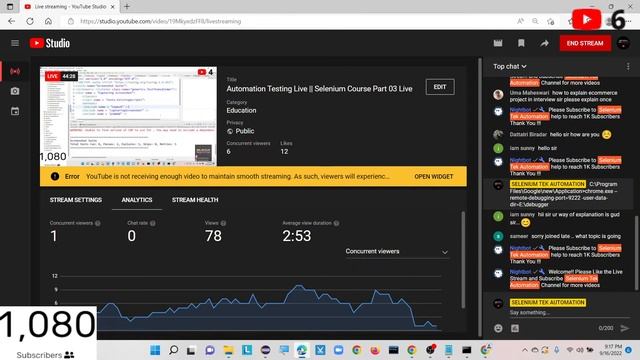Click the EDIT stream details button
640x360 pixels.
point(440,87)
